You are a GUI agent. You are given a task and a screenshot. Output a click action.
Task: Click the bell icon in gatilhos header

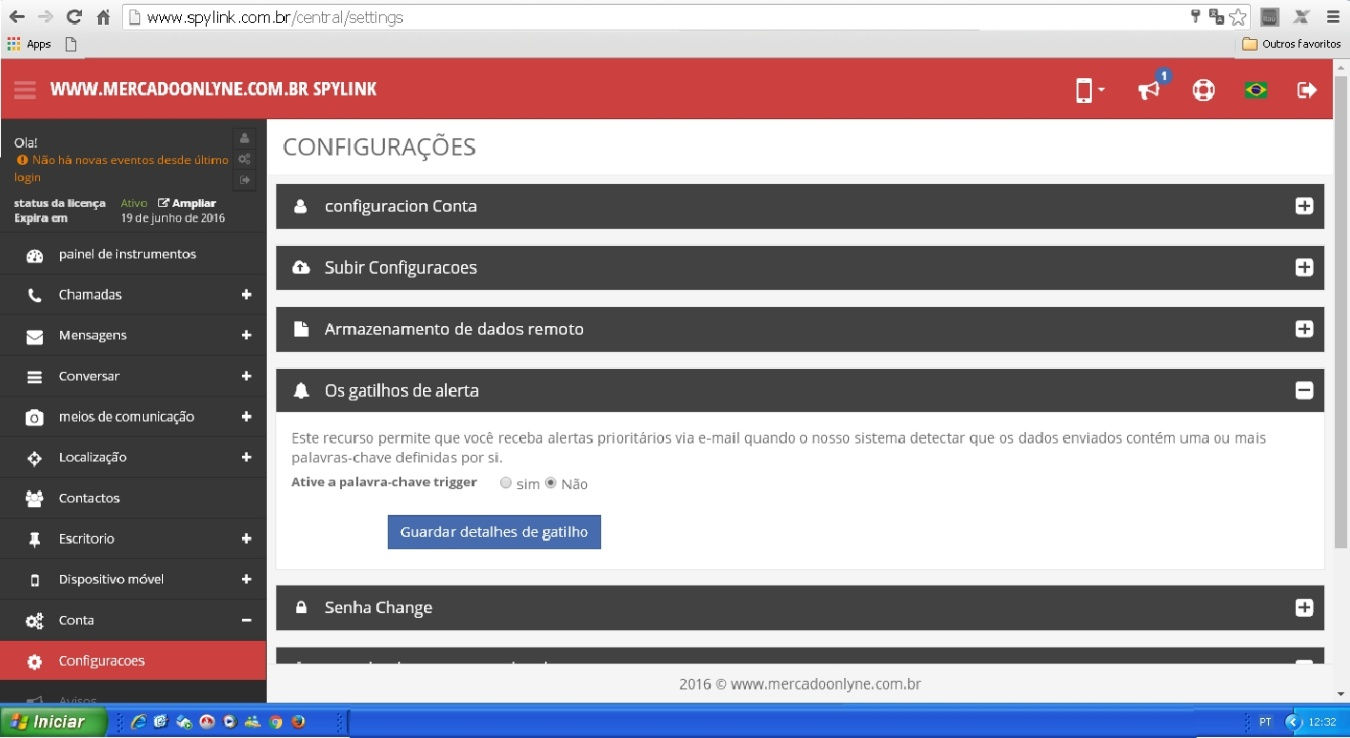[300, 391]
